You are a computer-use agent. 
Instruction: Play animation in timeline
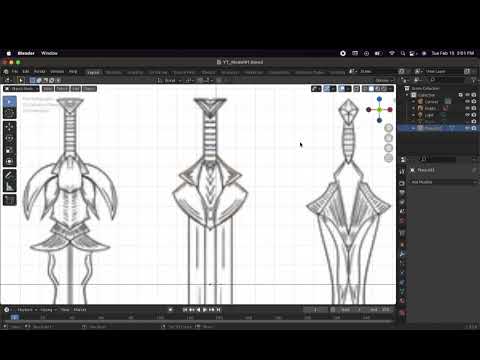pos(205,310)
